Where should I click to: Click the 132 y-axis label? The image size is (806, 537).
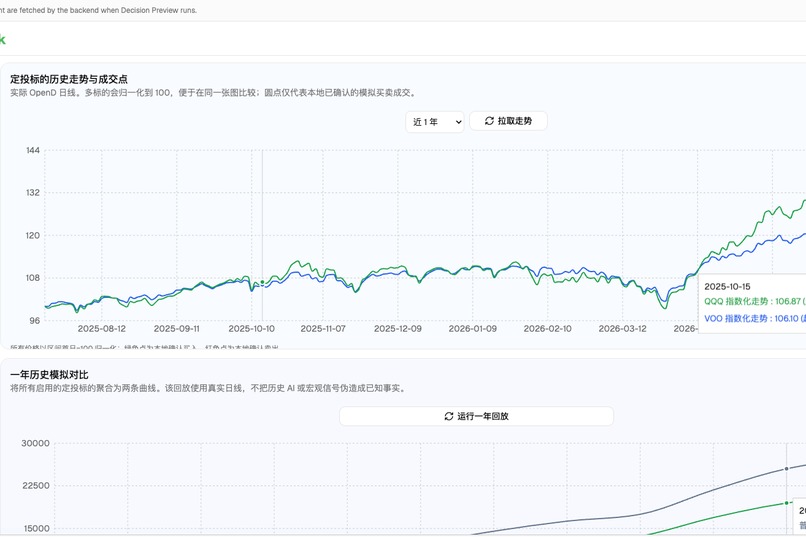coord(33,193)
